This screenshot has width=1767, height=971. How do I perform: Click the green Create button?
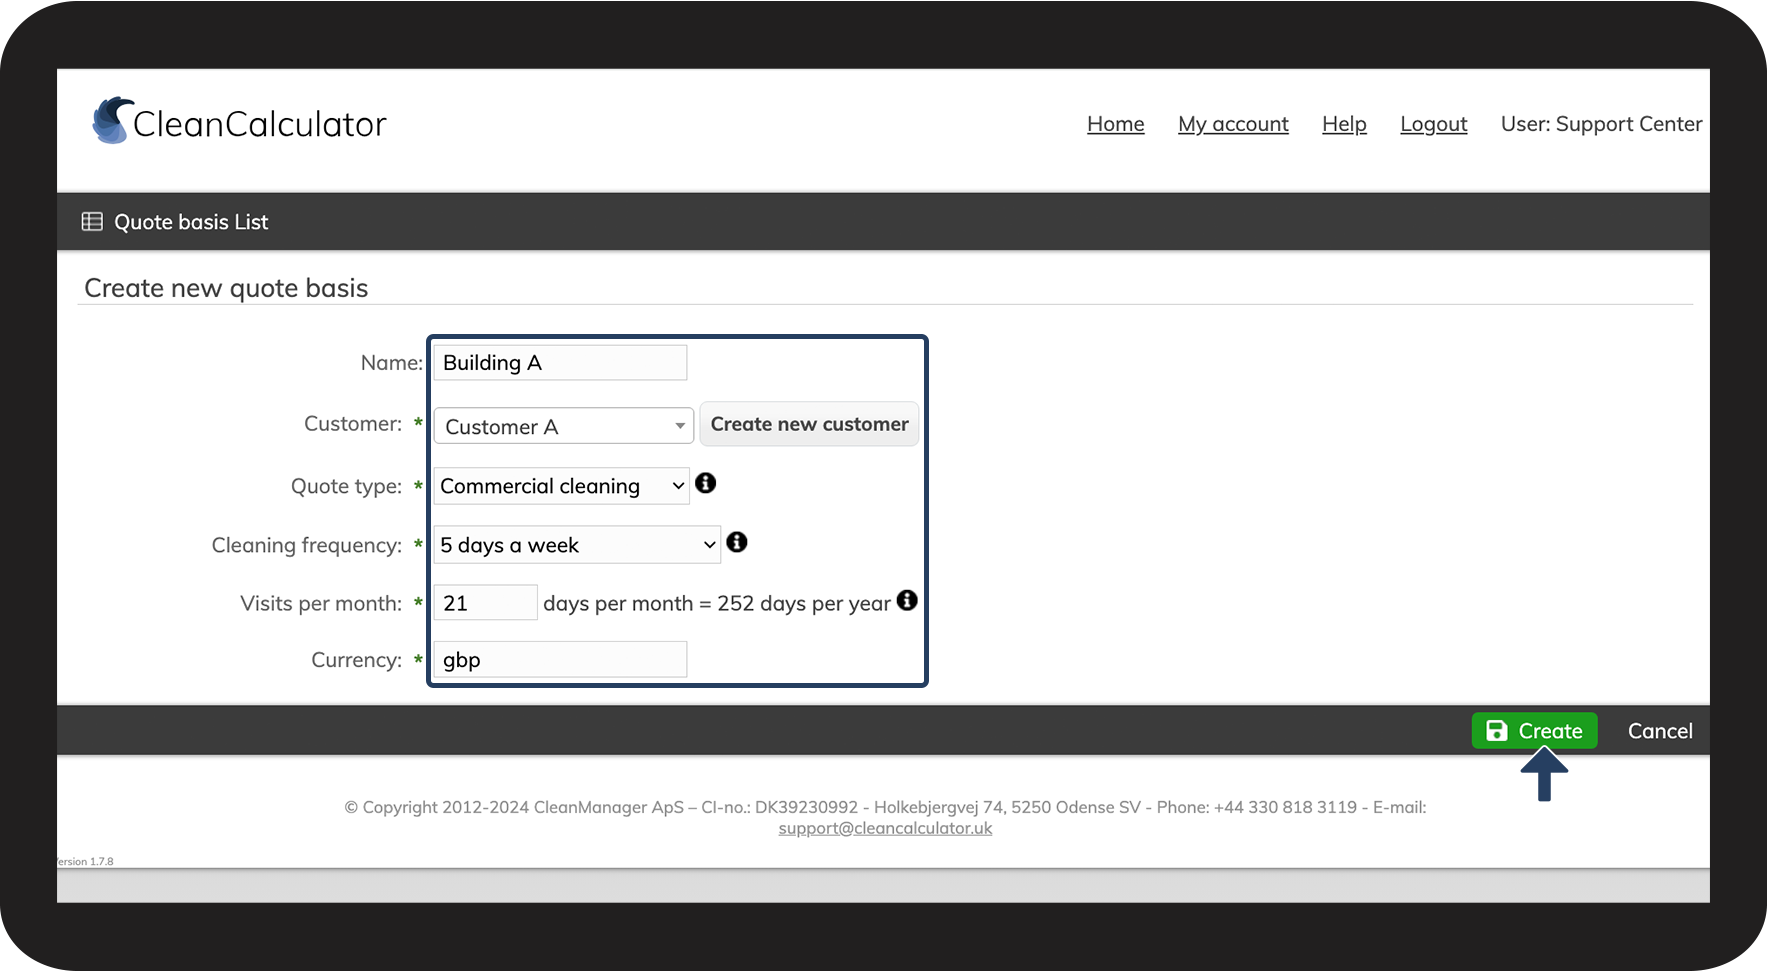click(x=1534, y=731)
